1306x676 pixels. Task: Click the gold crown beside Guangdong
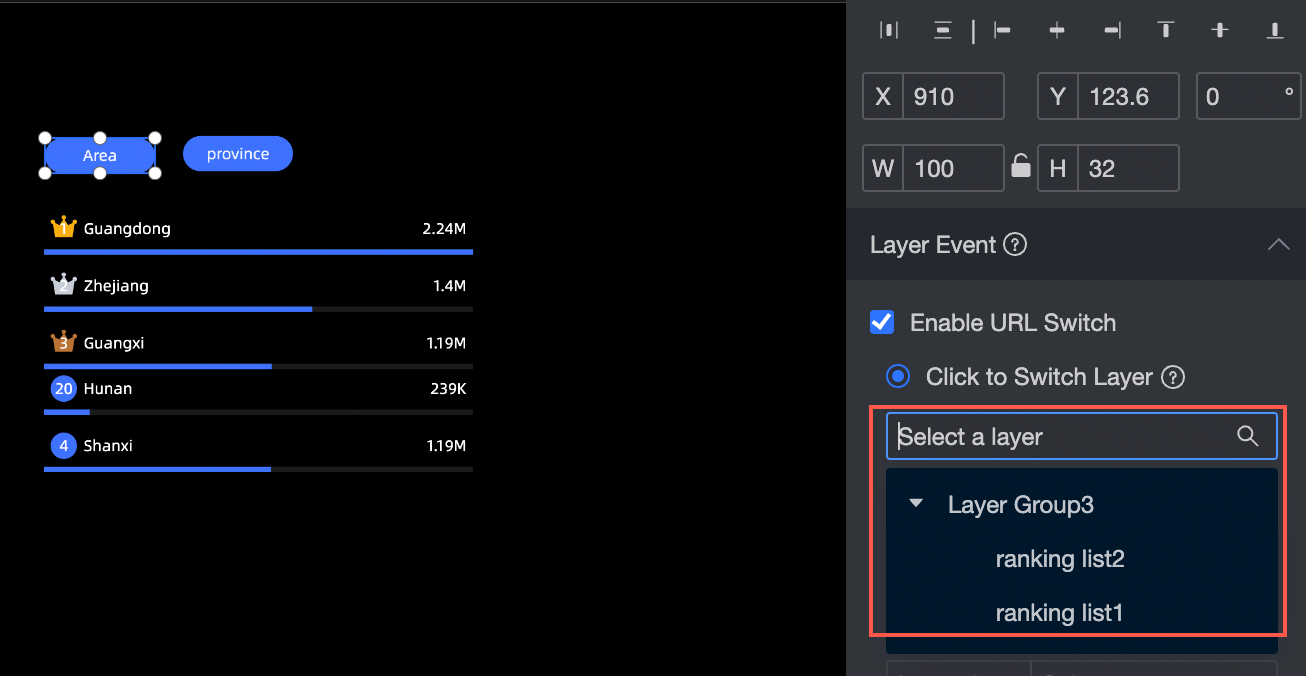click(x=63, y=227)
